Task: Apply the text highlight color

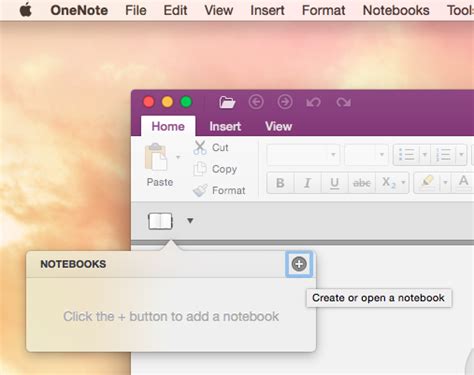Action: click(427, 182)
